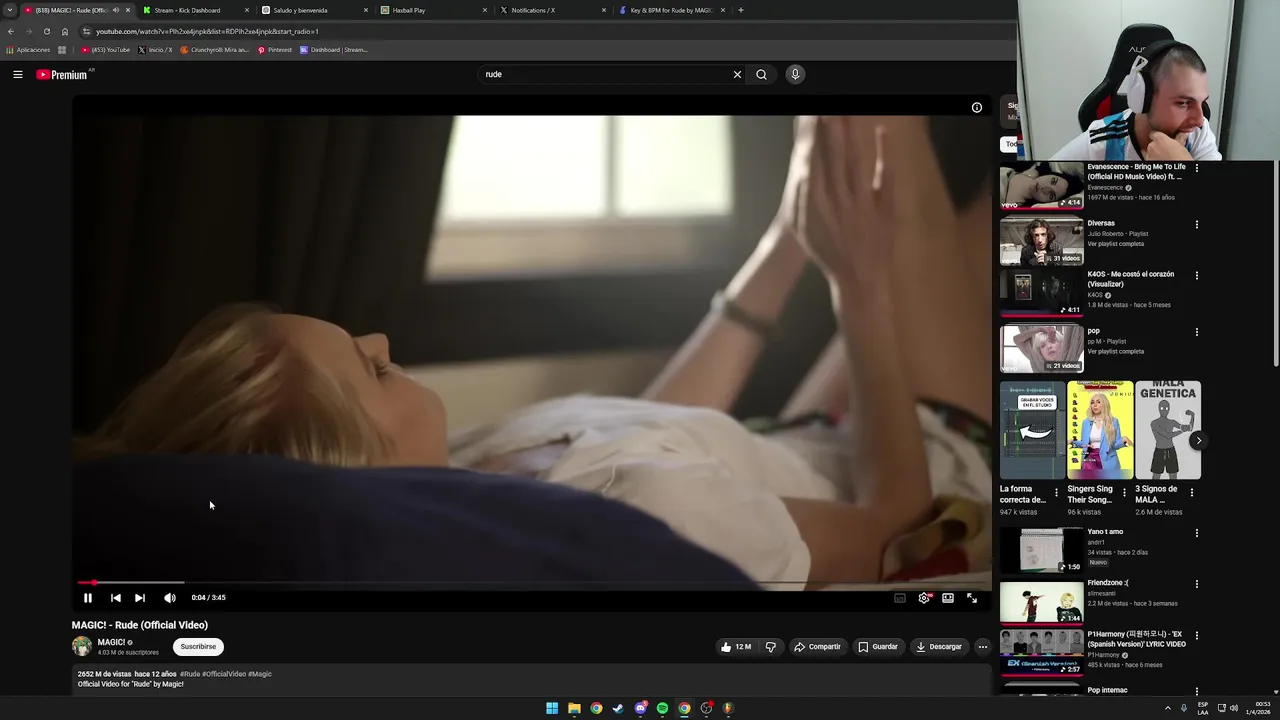Open options for P1Harmony EX video
Screen dimensions: 1280x720
click(x=1196, y=635)
